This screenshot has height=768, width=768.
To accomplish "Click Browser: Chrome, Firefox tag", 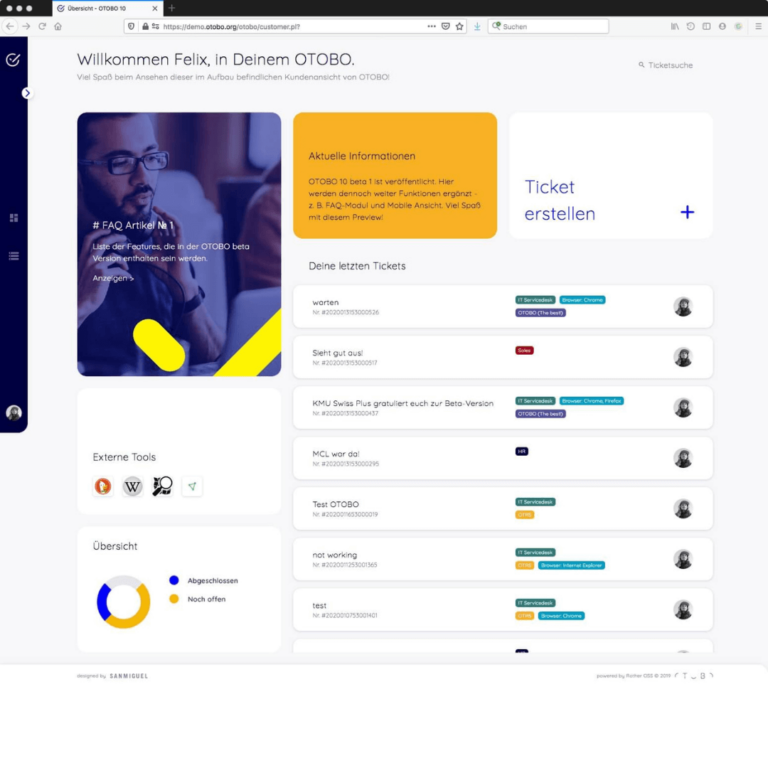I will pos(591,401).
